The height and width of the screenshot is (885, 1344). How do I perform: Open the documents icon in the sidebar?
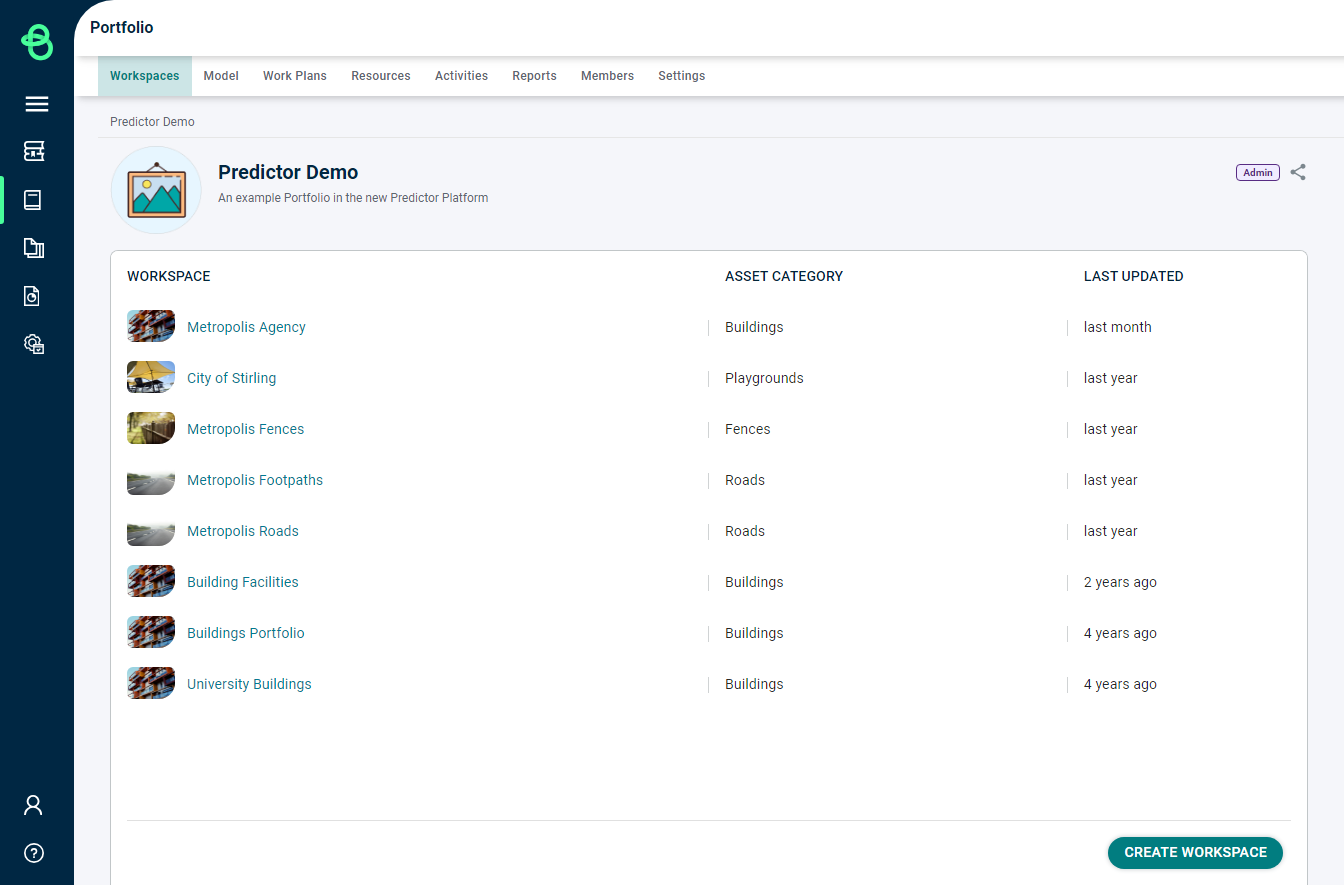click(34, 248)
